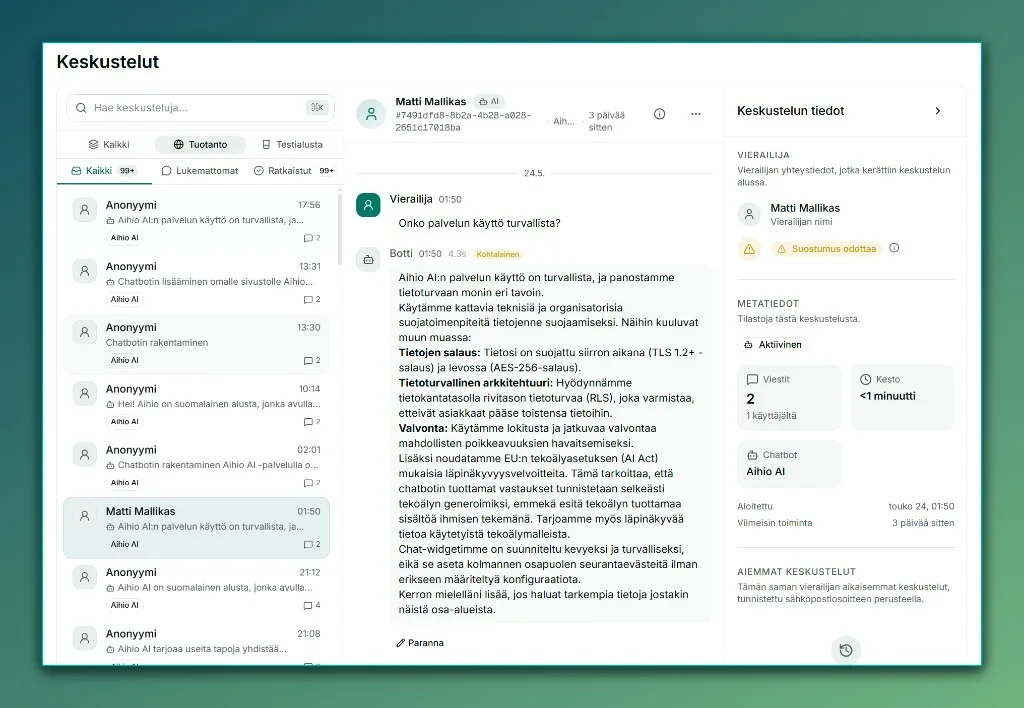Click the visitor message 'Onko palvelun käyttö turvallista?'
Image resolution: width=1024 pixels, height=708 pixels.
pyautogui.click(x=479, y=223)
